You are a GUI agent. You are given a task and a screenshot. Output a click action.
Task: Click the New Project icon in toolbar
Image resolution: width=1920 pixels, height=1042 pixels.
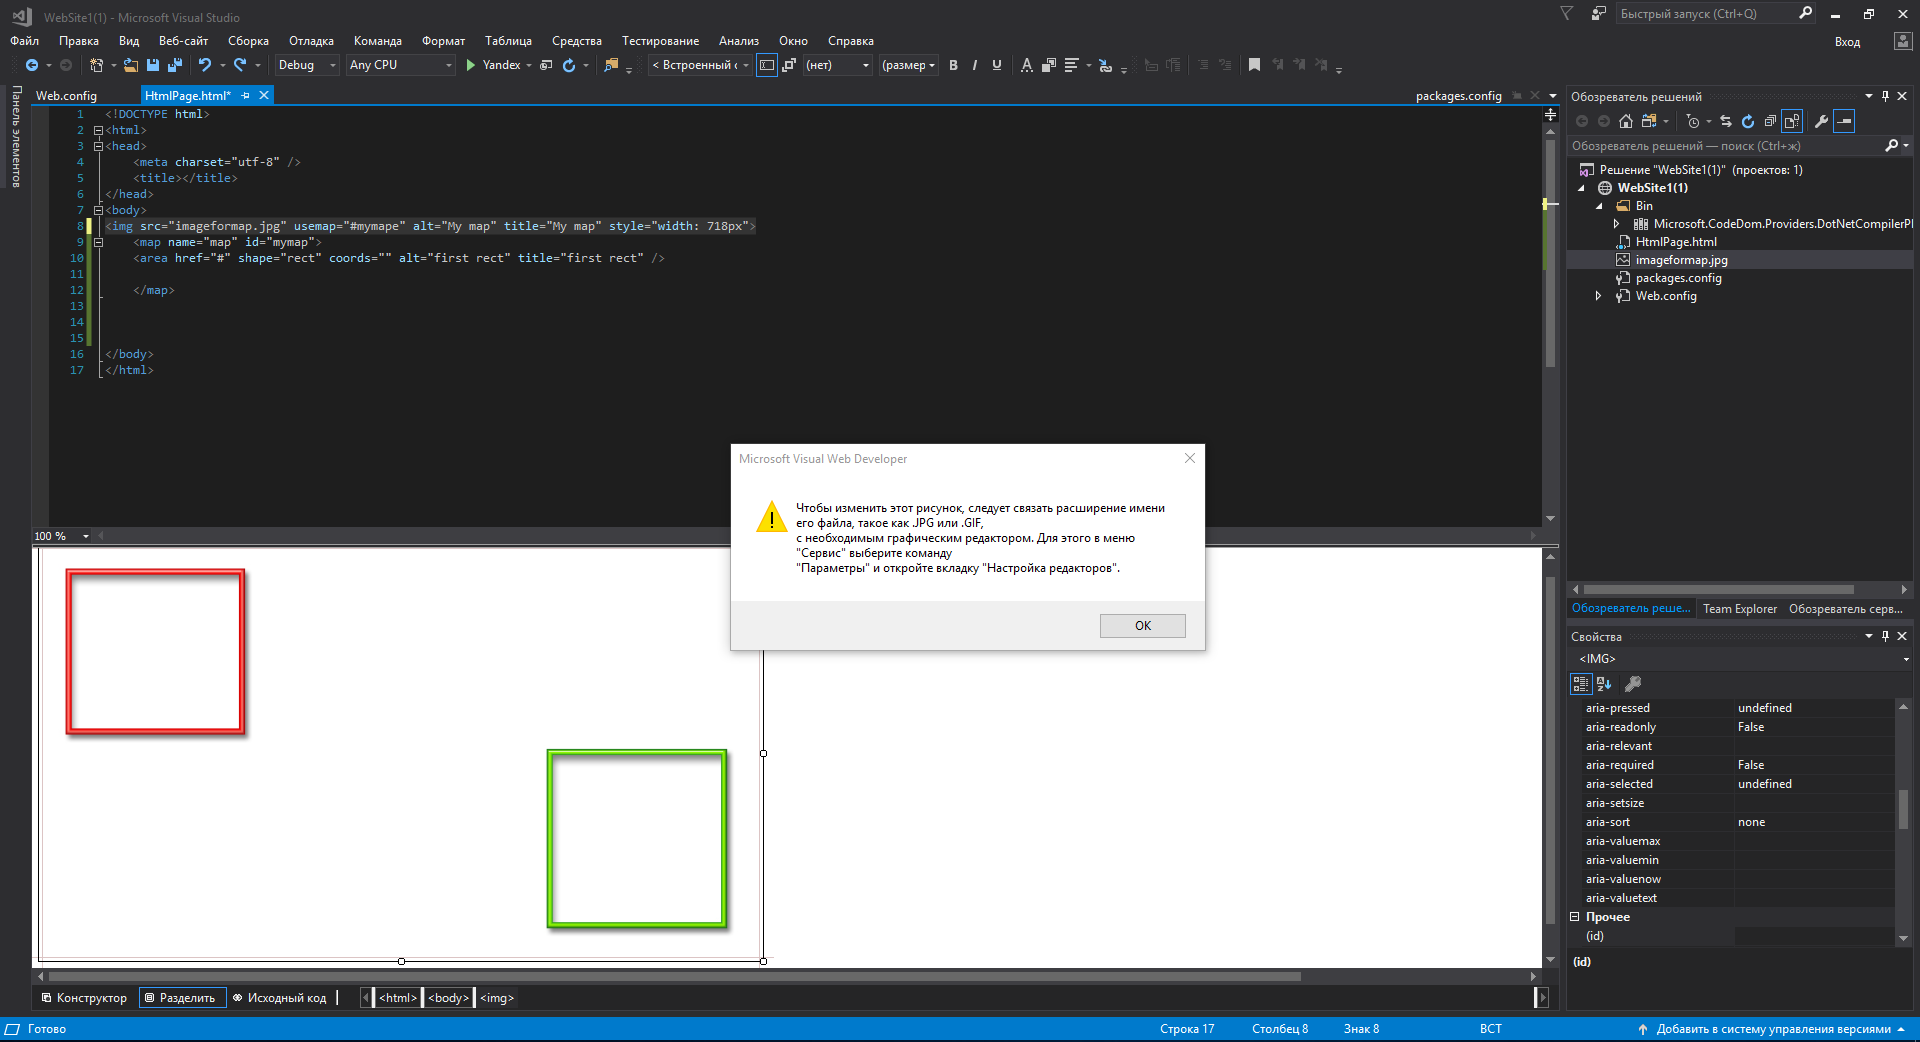click(x=97, y=65)
